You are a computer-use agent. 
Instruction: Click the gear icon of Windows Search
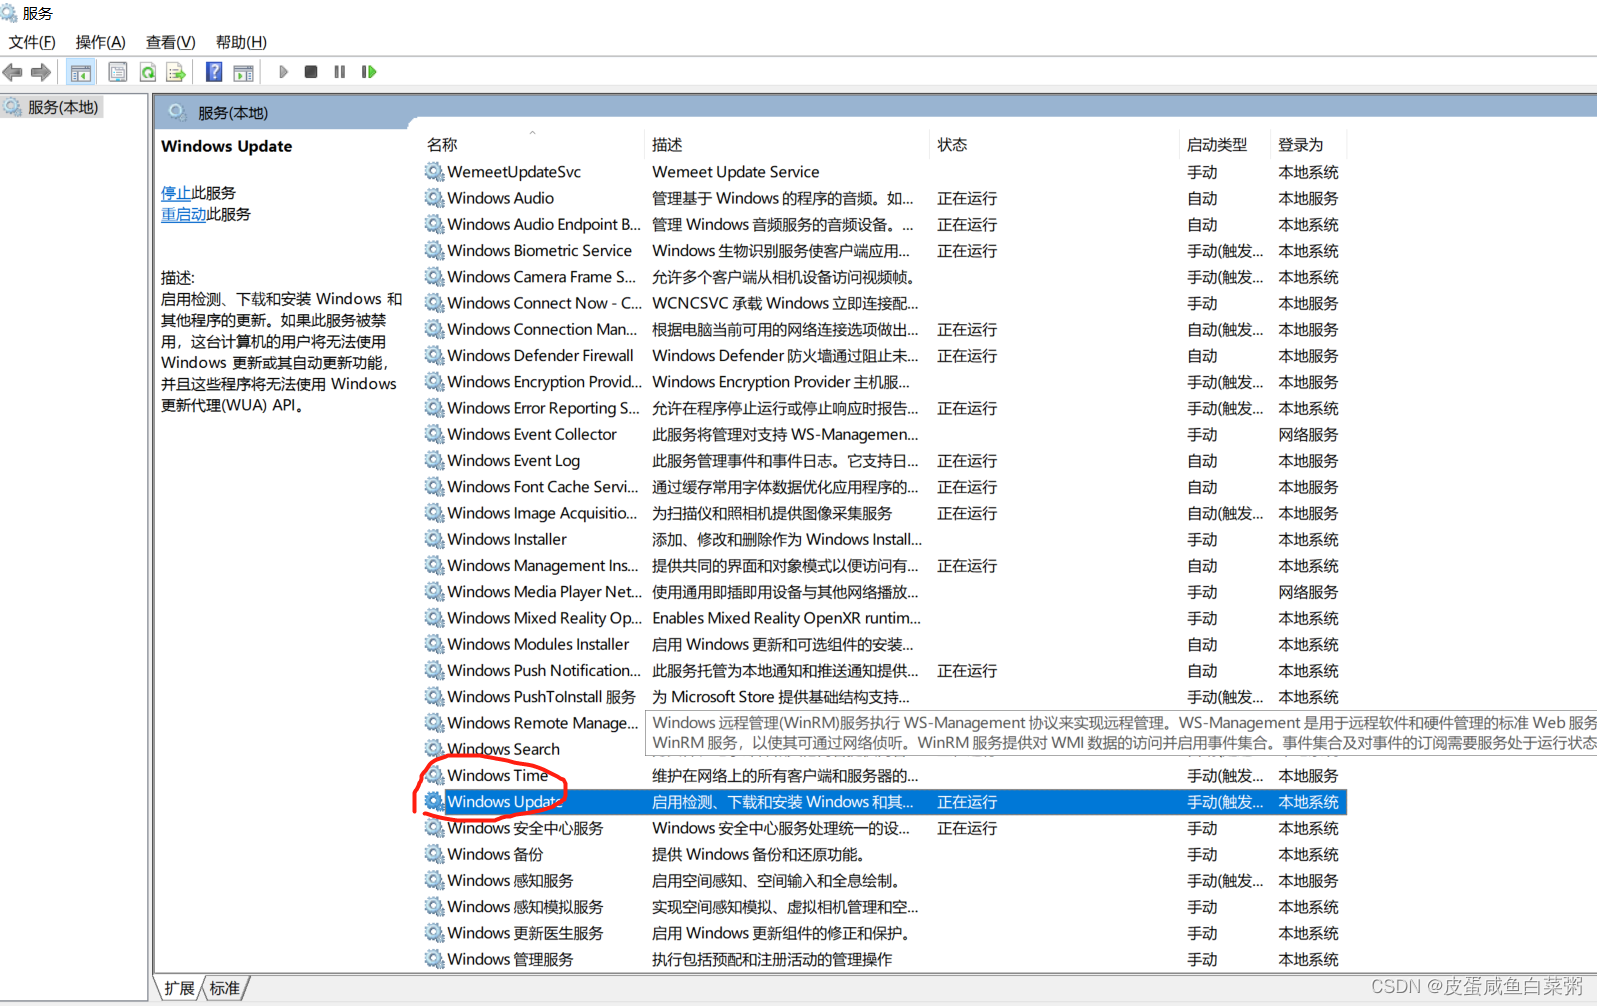[434, 749]
